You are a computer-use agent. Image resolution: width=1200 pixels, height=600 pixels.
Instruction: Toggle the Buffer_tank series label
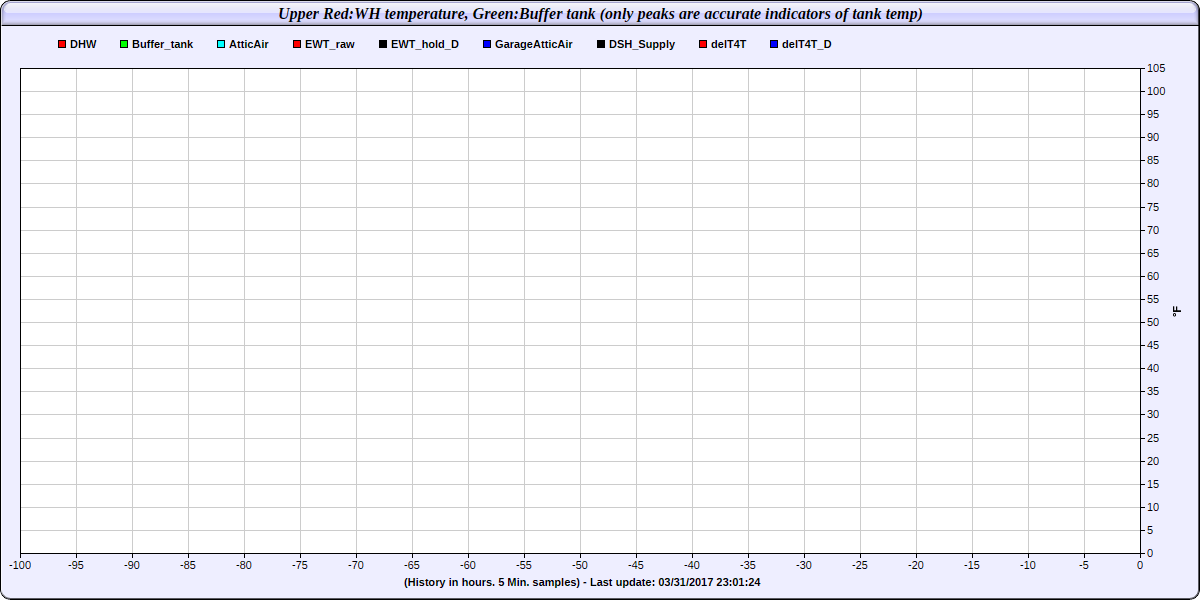coord(162,45)
